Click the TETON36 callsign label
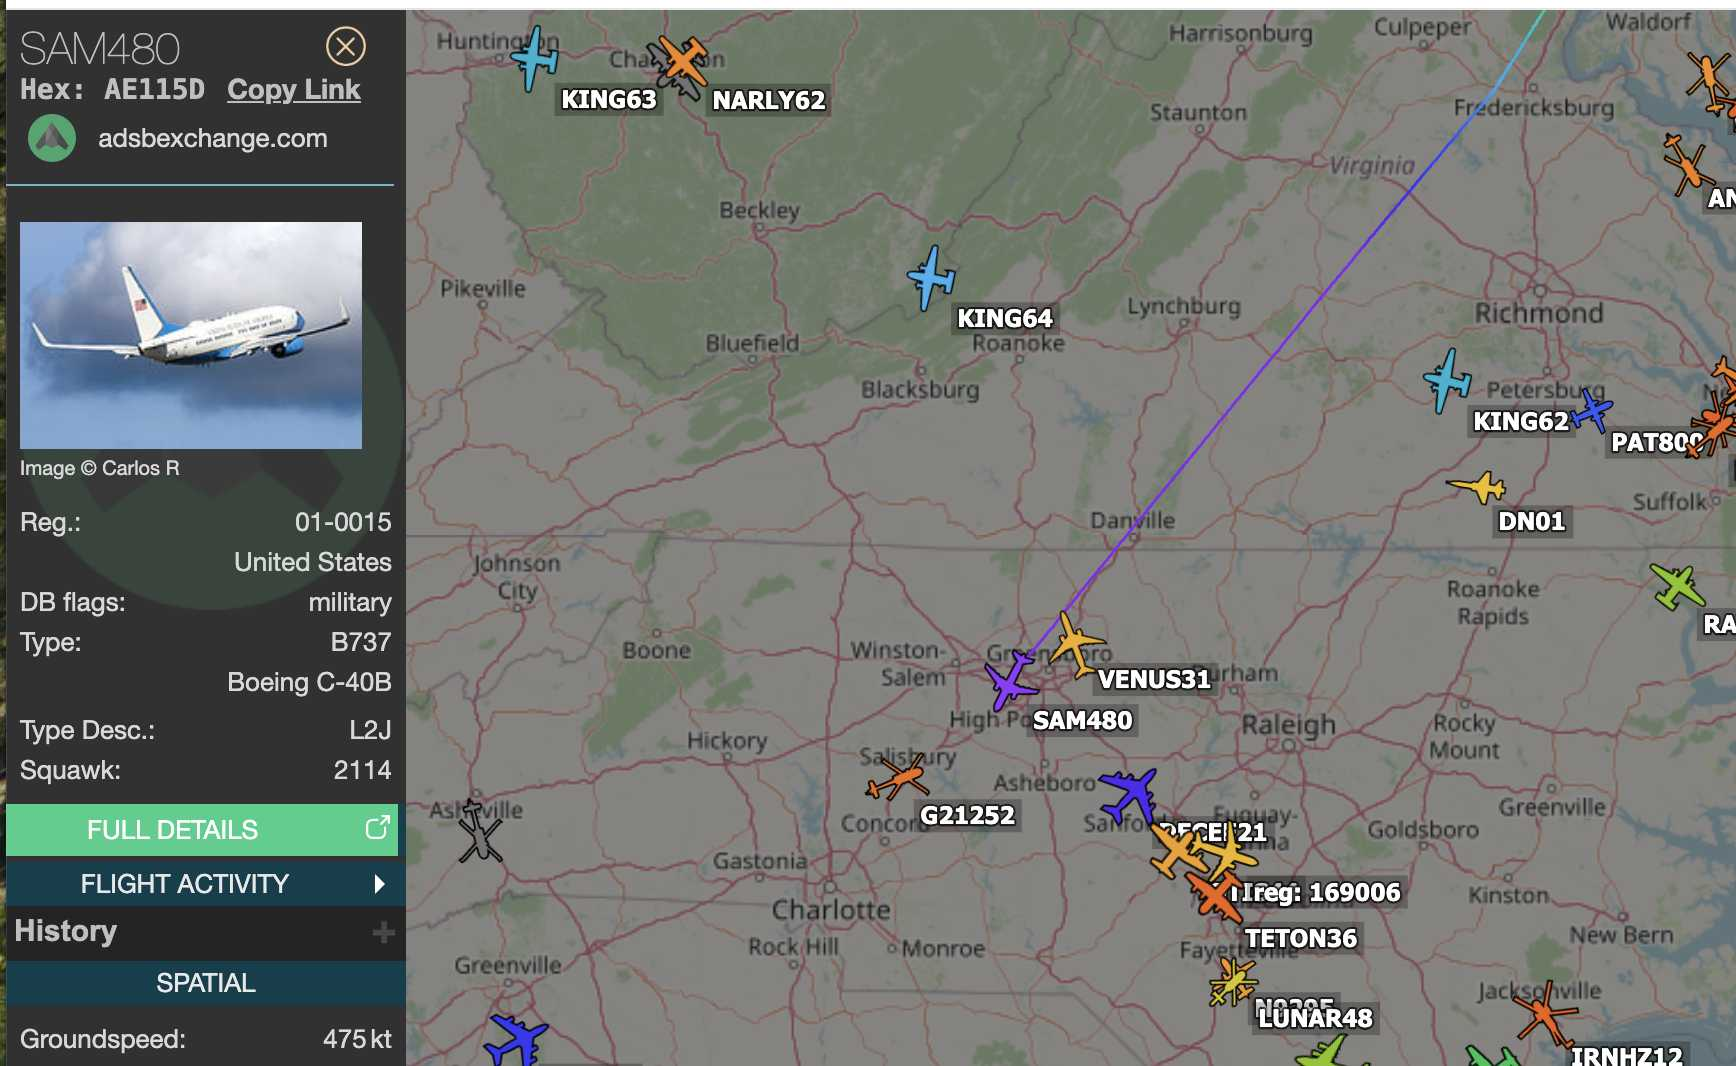The width and height of the screenshot is (1736, 1066). tap(1300, 938)
